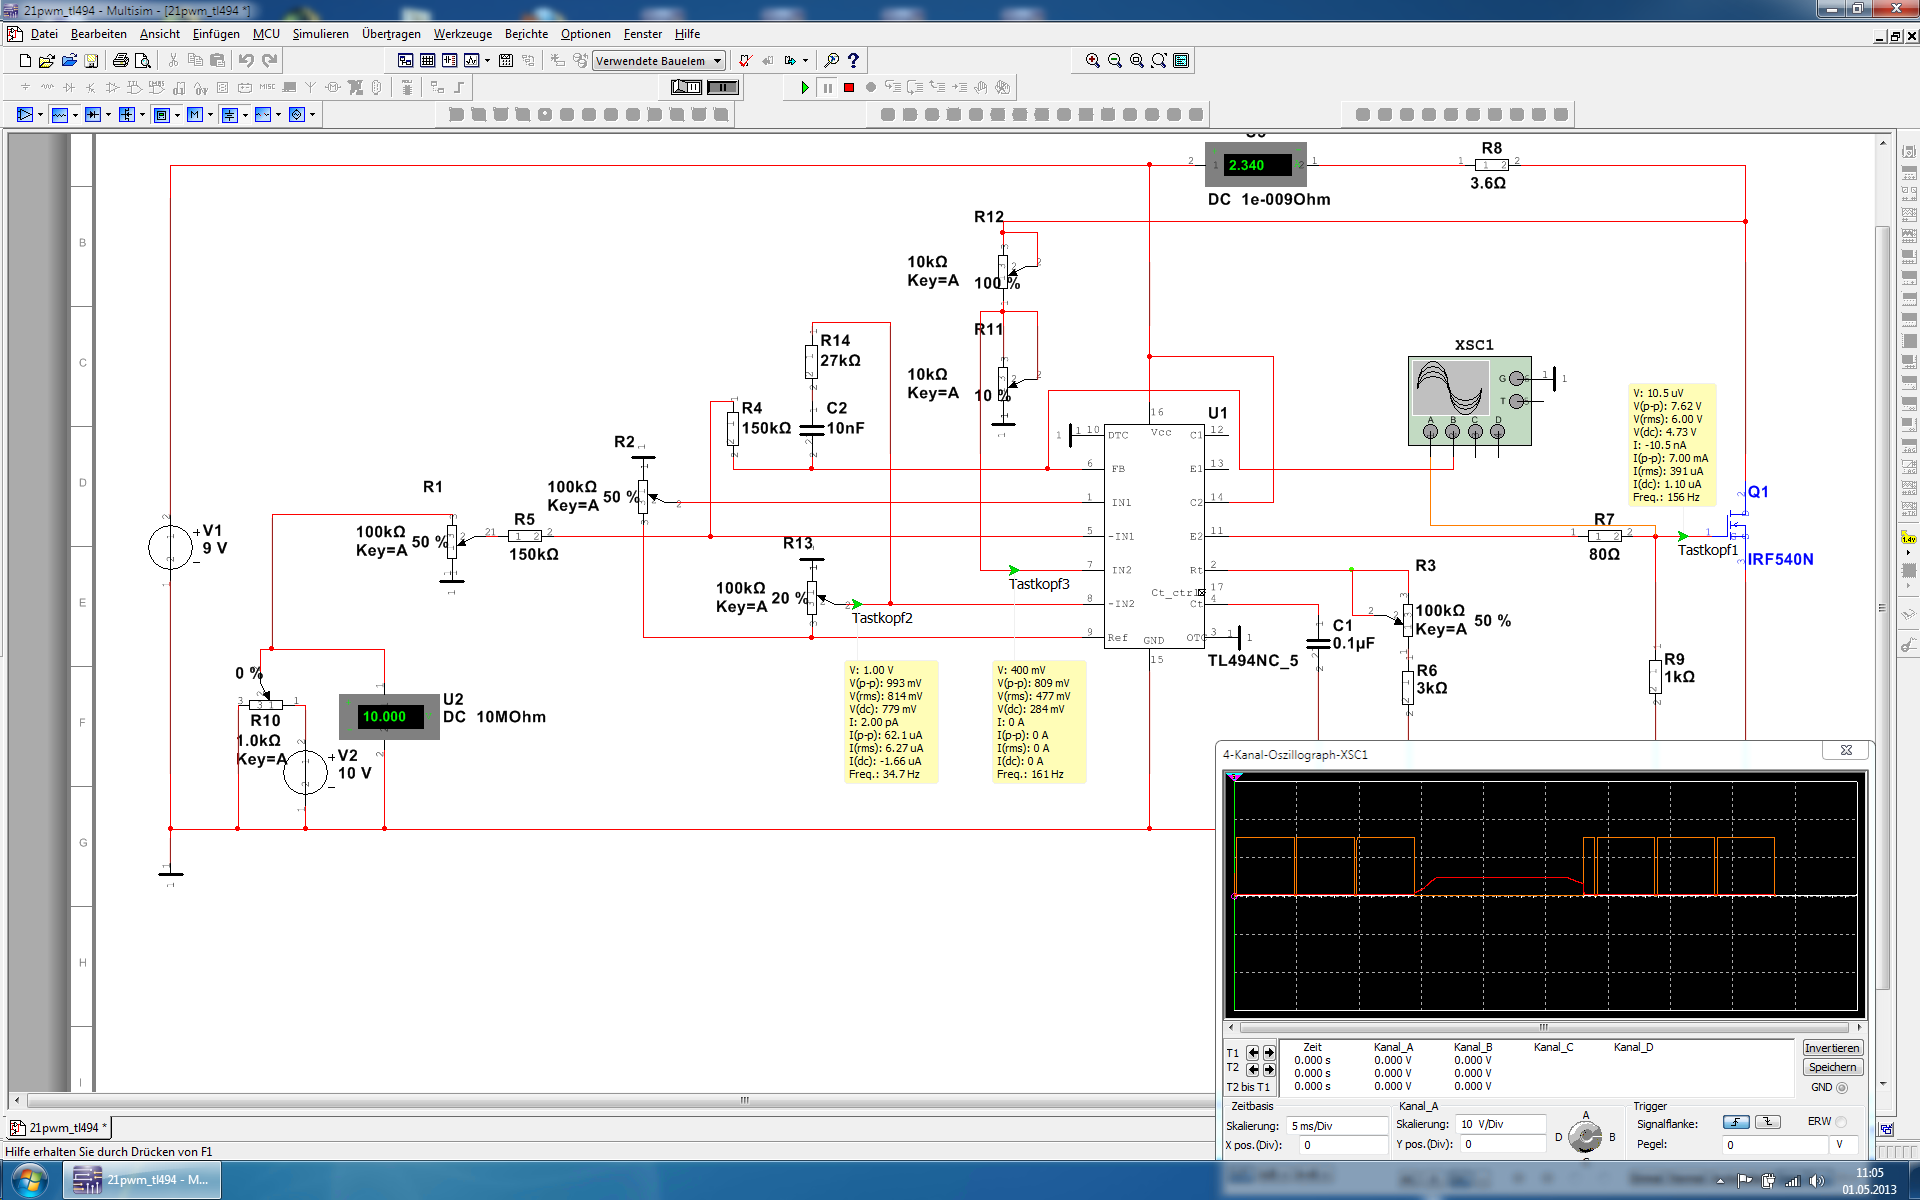Image resolution: width=1920 pixels, height=1200 pixels.
Task: Click the schematic horizontal scrollbar
Action: click(x=744, y=1100)
